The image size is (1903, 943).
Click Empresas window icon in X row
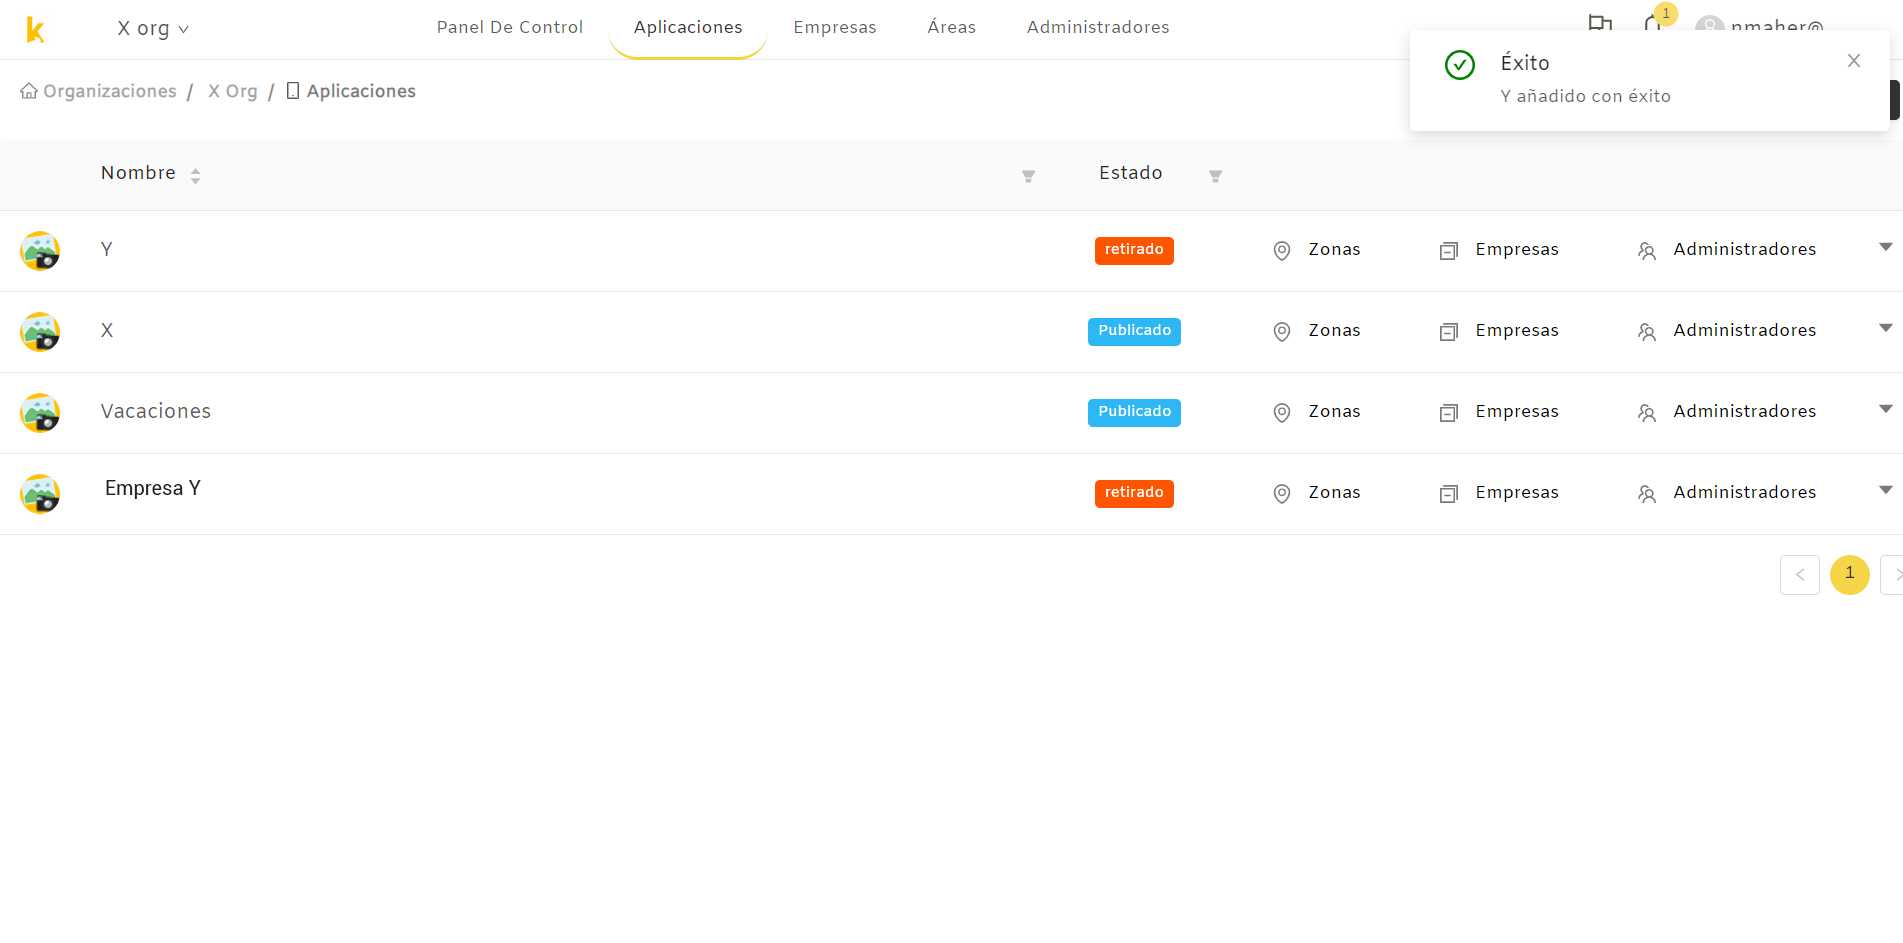pyautogui.click(x=1449, y=332)
